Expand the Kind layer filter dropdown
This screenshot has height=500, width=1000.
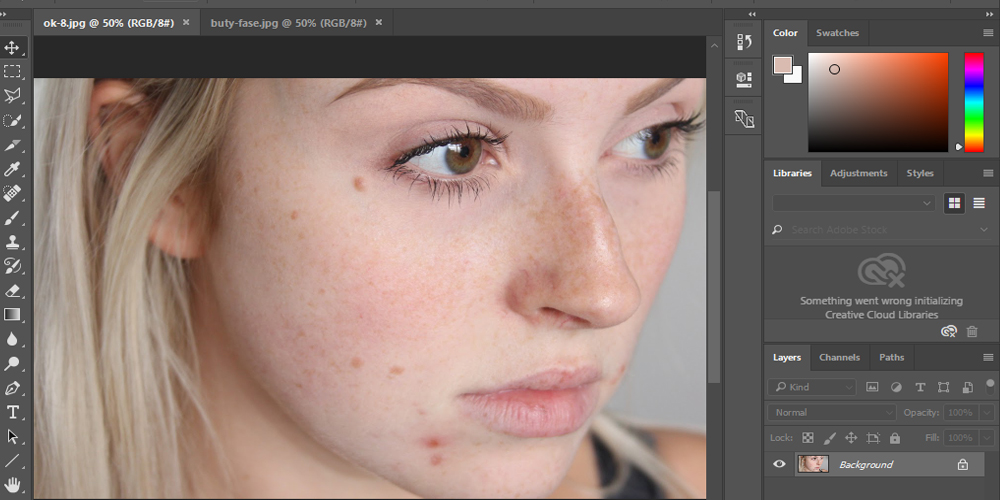pyautogui.click(x=813, y=387)
